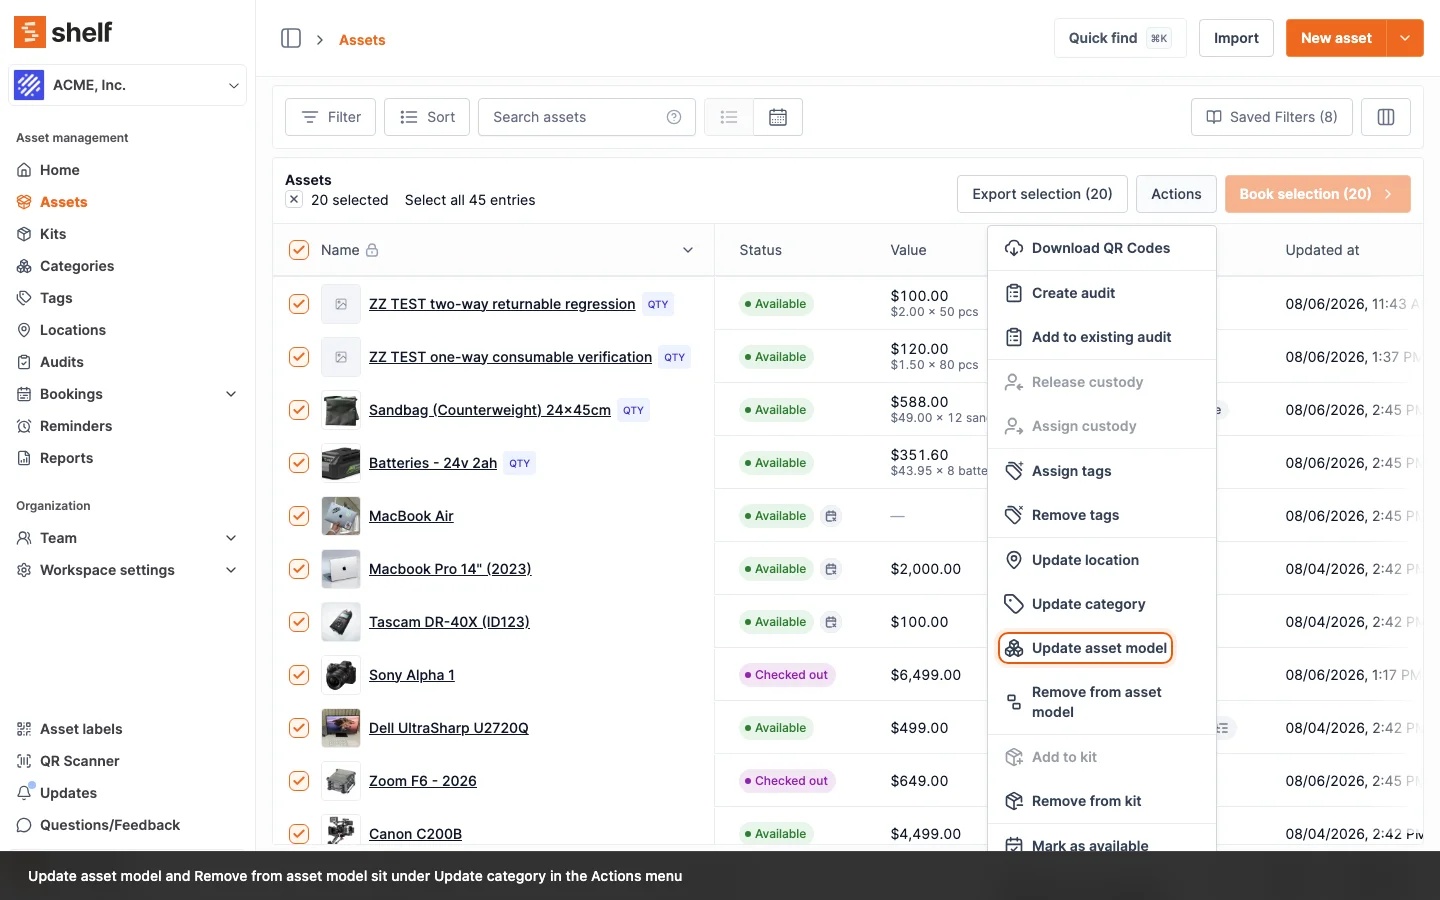The image size is (1440, 900).
Task: Uncheck Sandbag (Counterweight) row checkbox
Action: (x=299, y=410)
